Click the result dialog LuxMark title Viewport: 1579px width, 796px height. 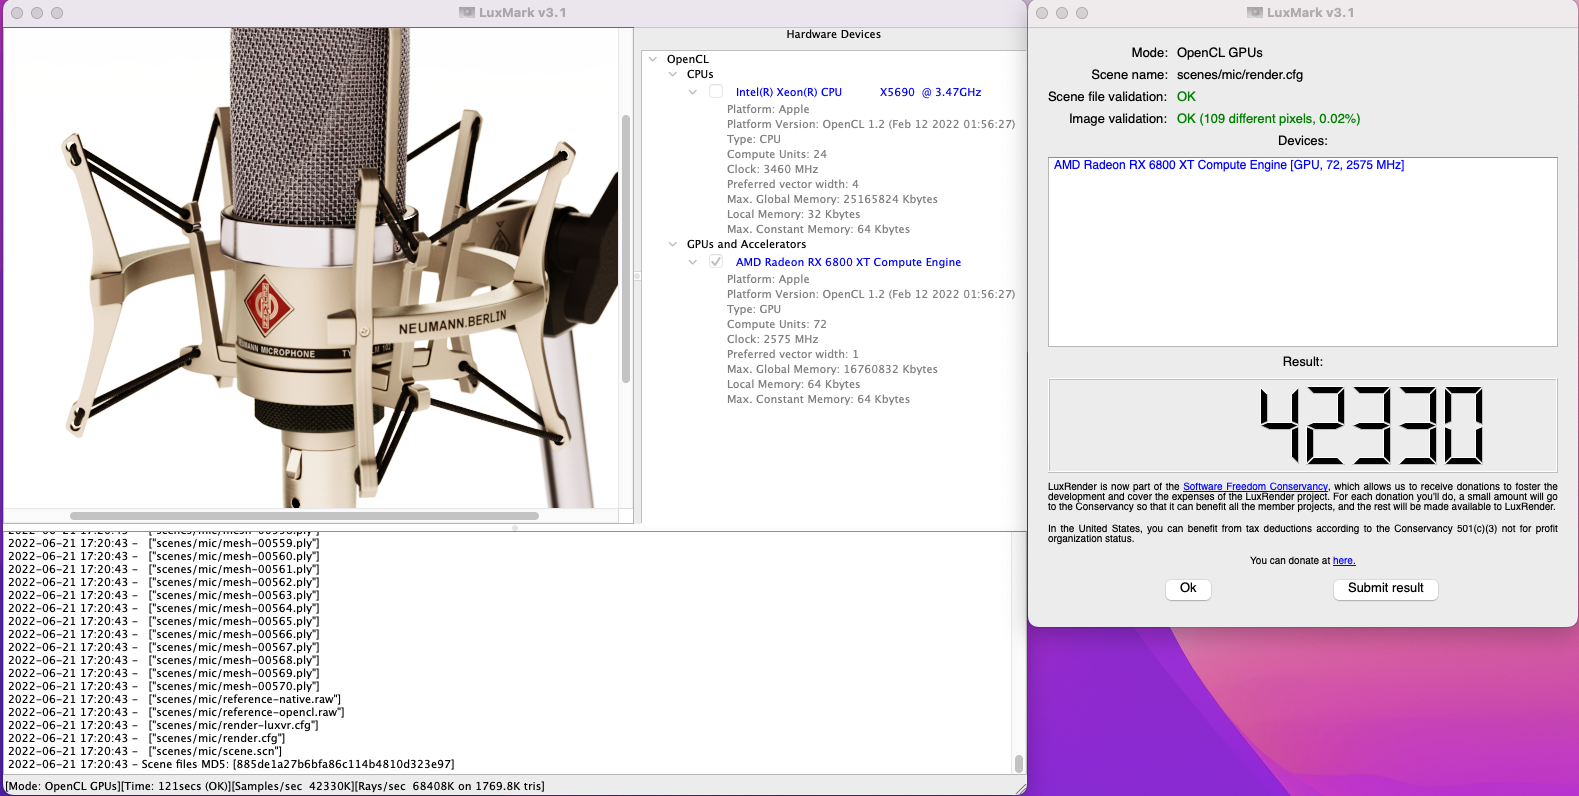pos(1310,13)
